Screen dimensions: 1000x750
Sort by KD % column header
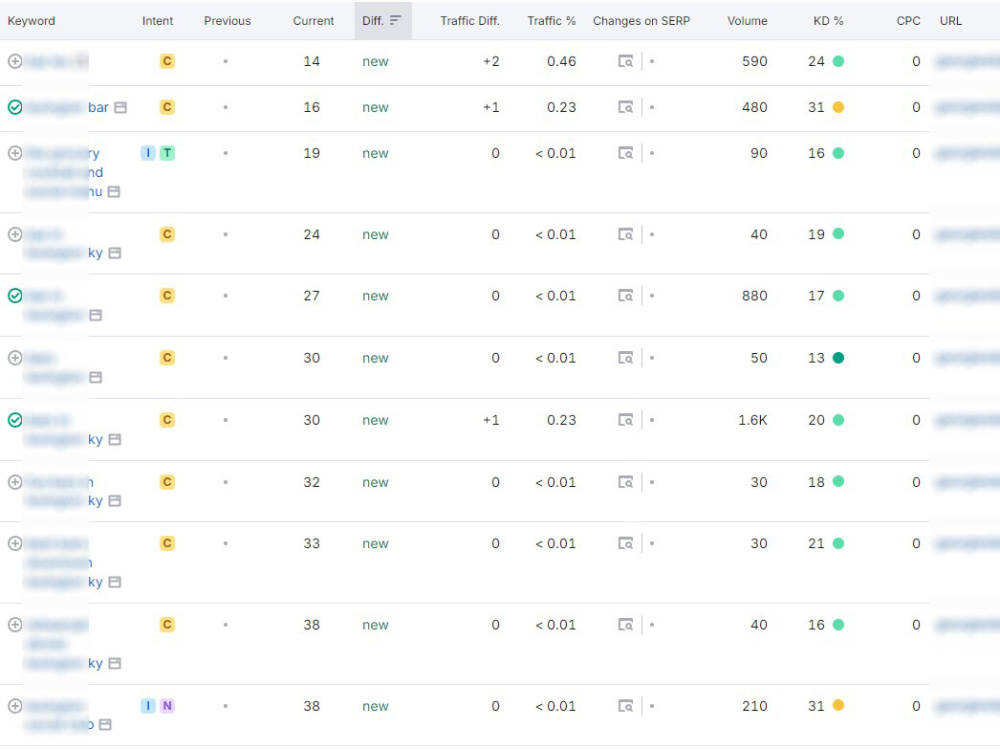(828, 20)
